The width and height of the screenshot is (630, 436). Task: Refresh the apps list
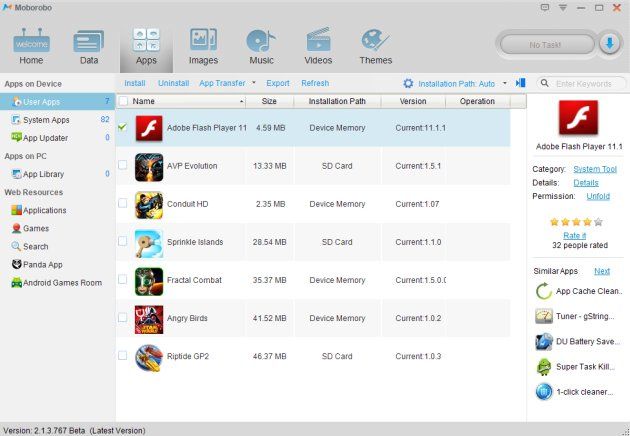point(315,83)
